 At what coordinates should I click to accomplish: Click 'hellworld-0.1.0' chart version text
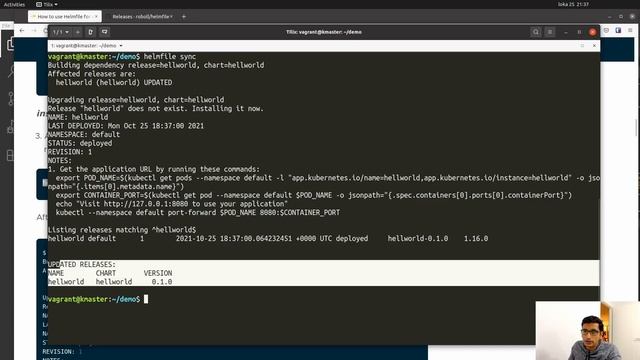click(x=418, y=238)
